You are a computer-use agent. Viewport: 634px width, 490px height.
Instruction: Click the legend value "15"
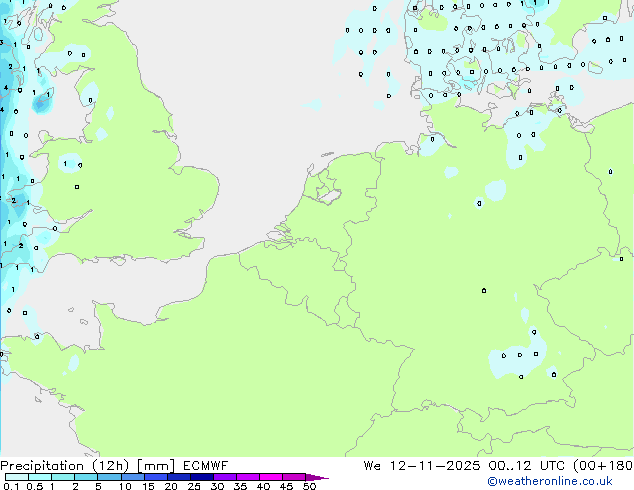tap(148, 486)
